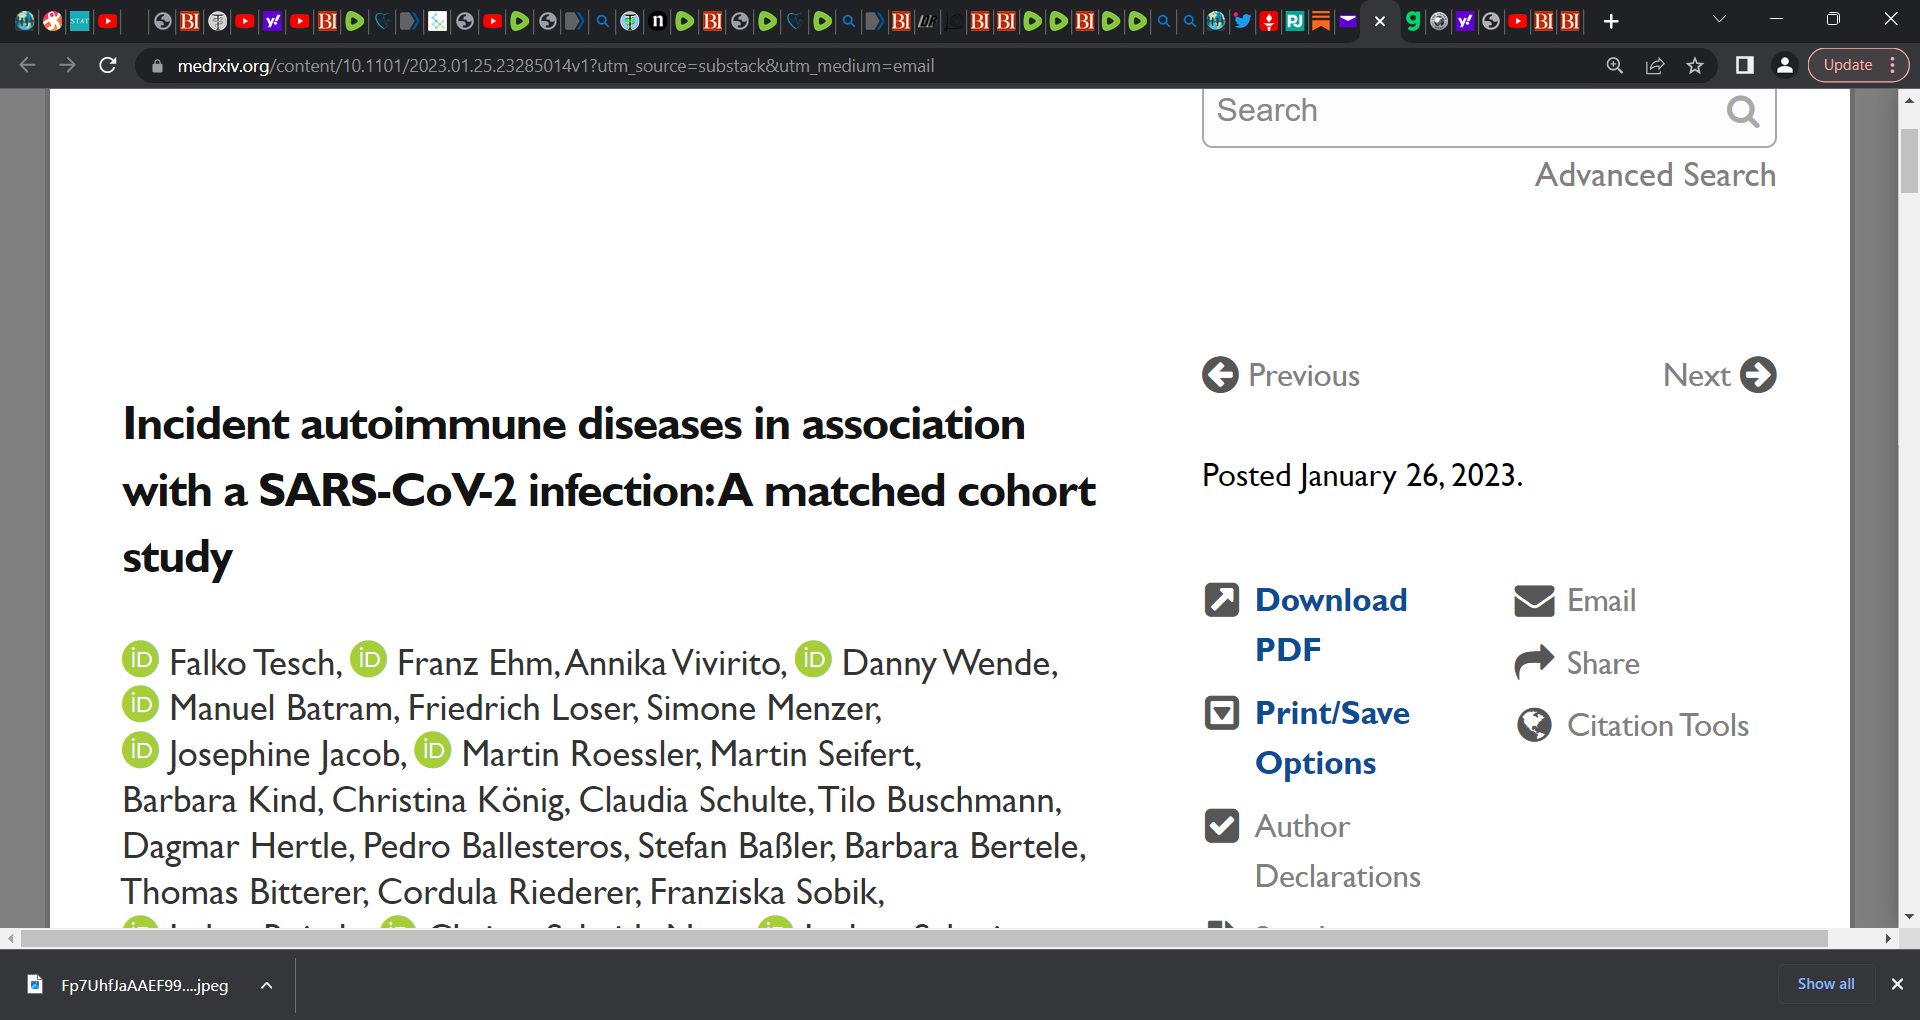1920x1020 pixels.
Task: Click the search magnifier submit icon
Action: tap(1743, 112)
